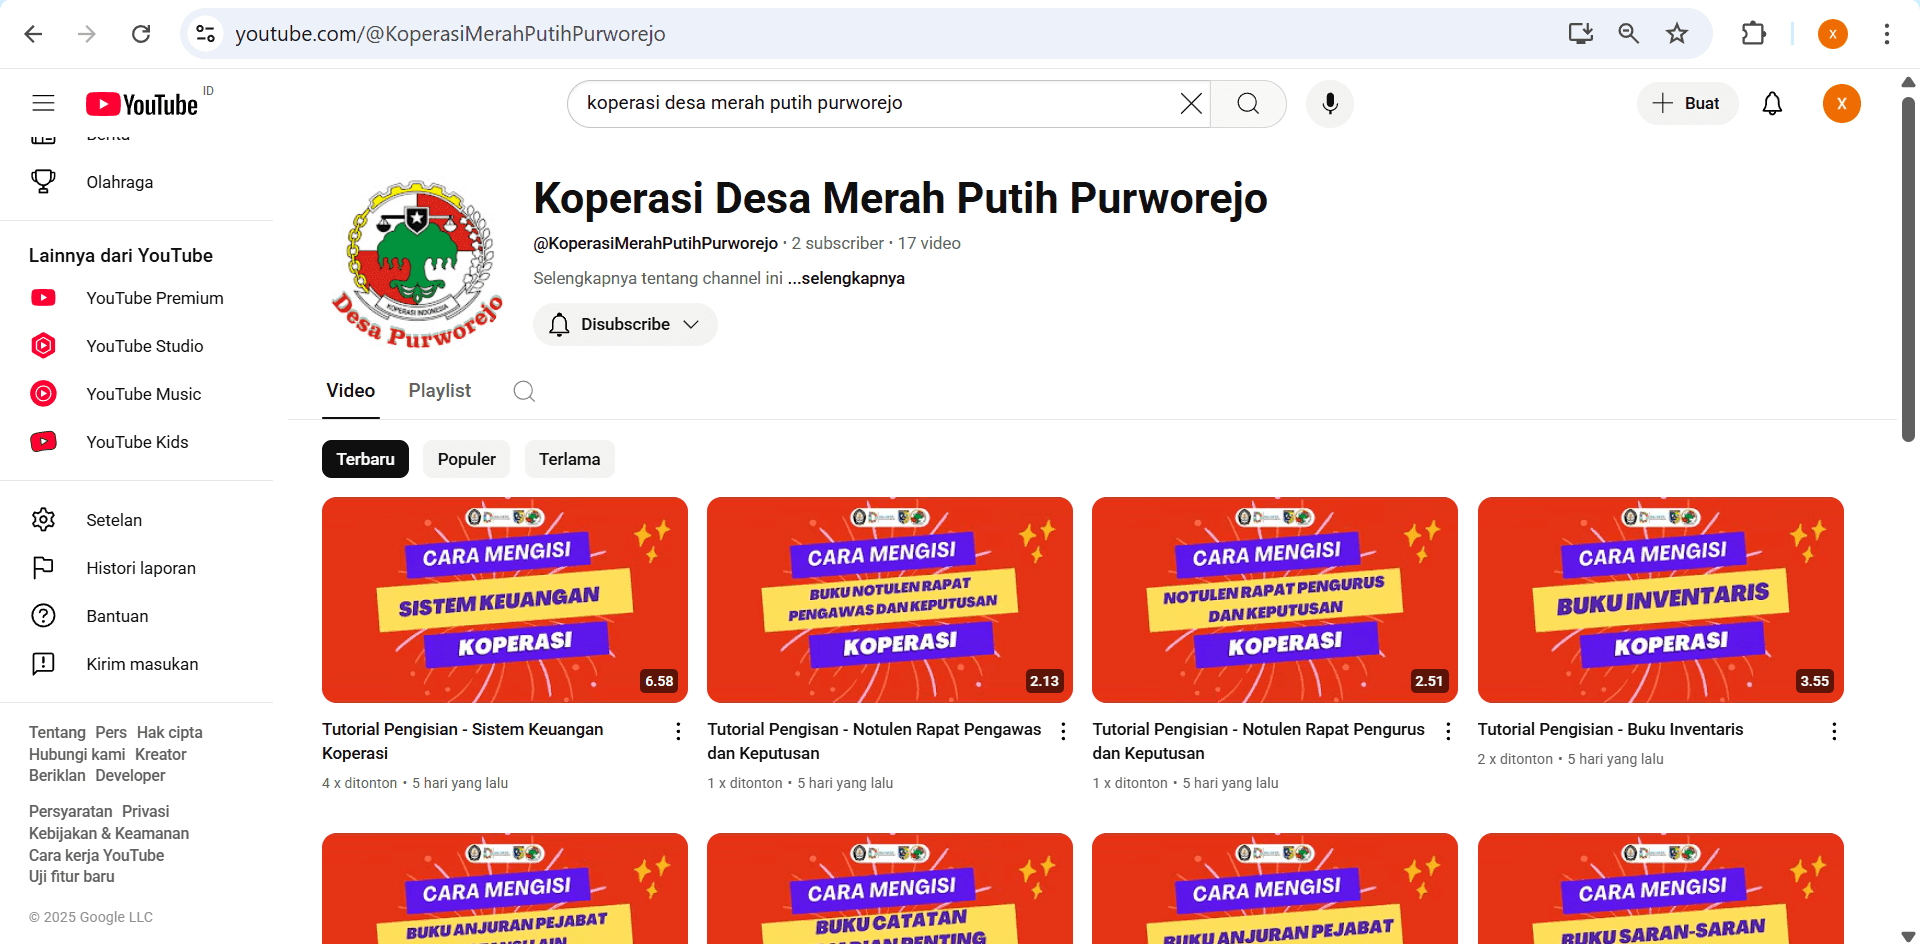The image size is (1920, 944).
Task: Click the channel profile picture
Action: [x=417, y=264]
